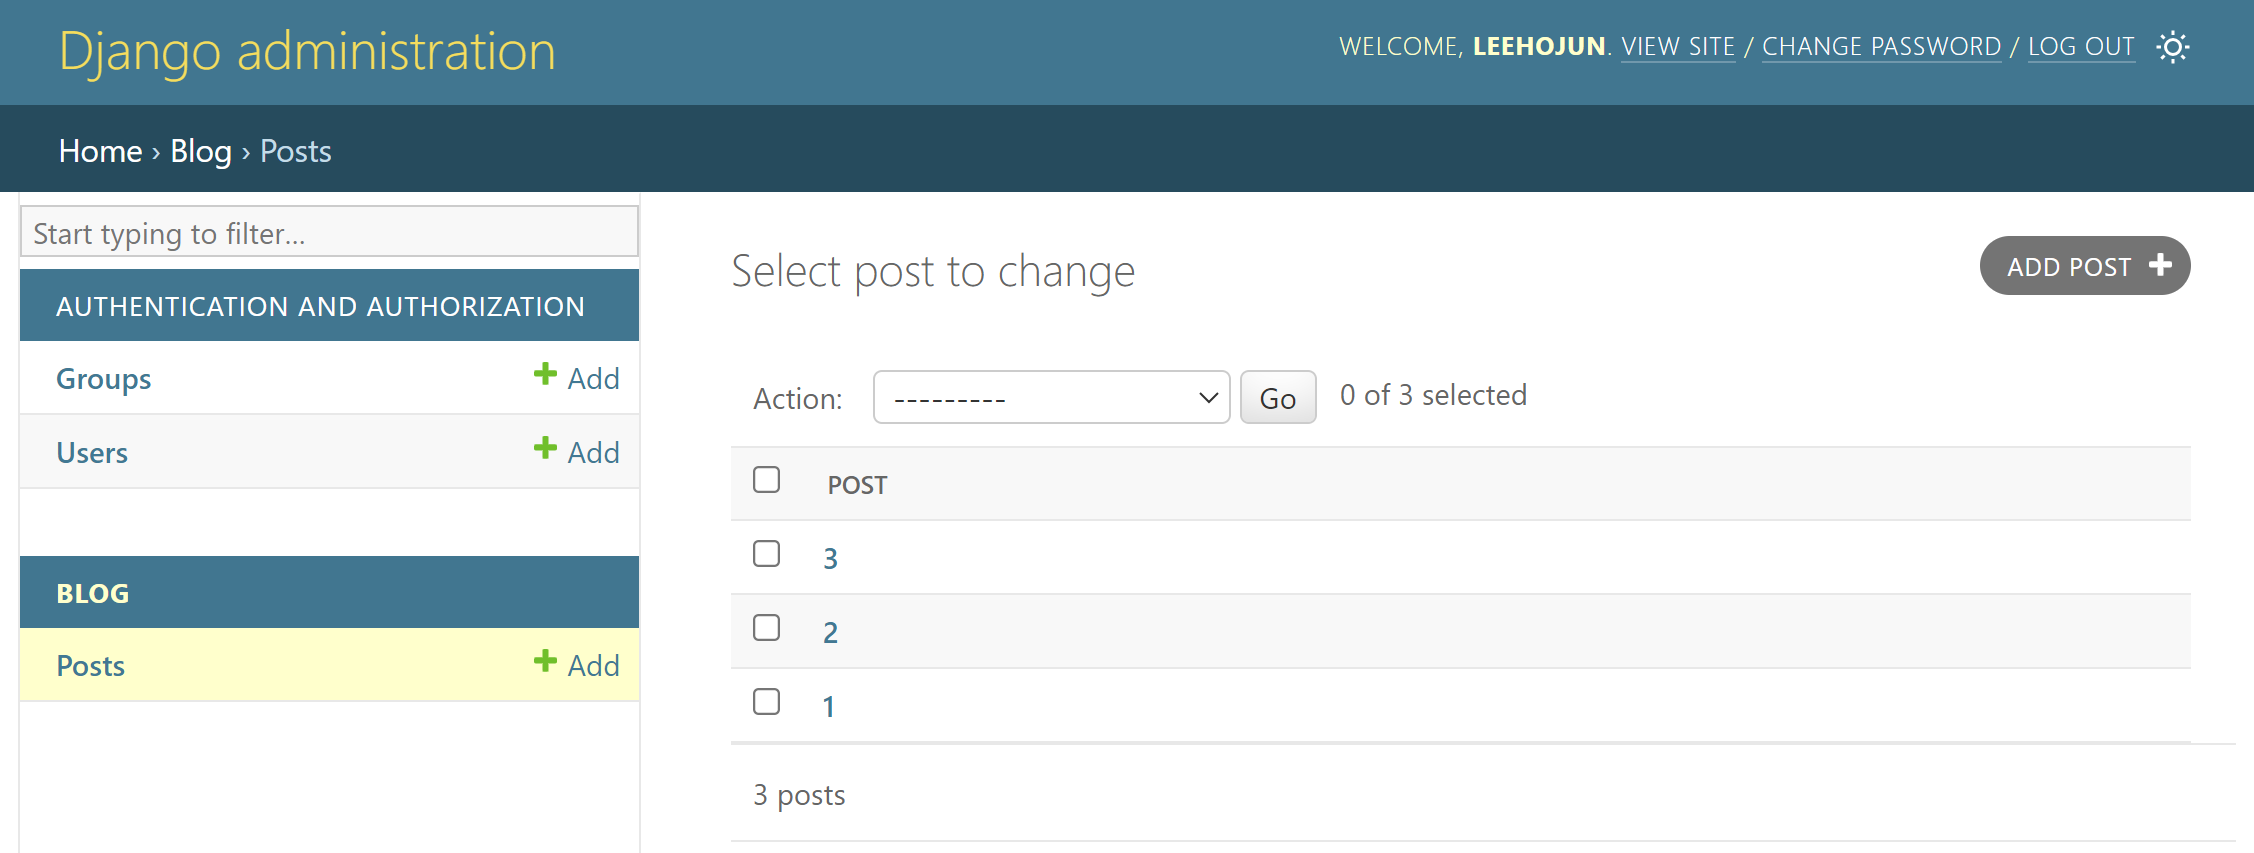Check the select-all checkbox in POST header
The height and width of the screenshot is (853, 2254).
pyautogui.click(x=767, y=479)
